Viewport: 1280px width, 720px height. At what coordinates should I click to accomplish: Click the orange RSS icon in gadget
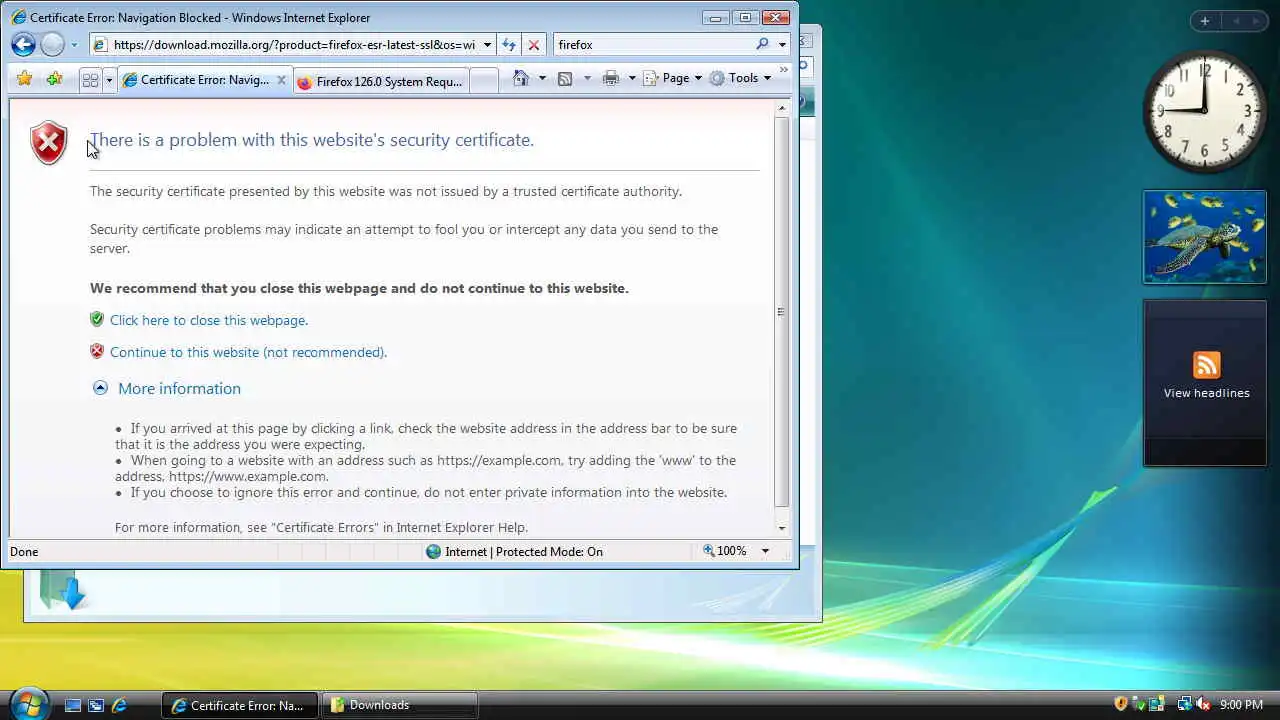pos(1206,365)
